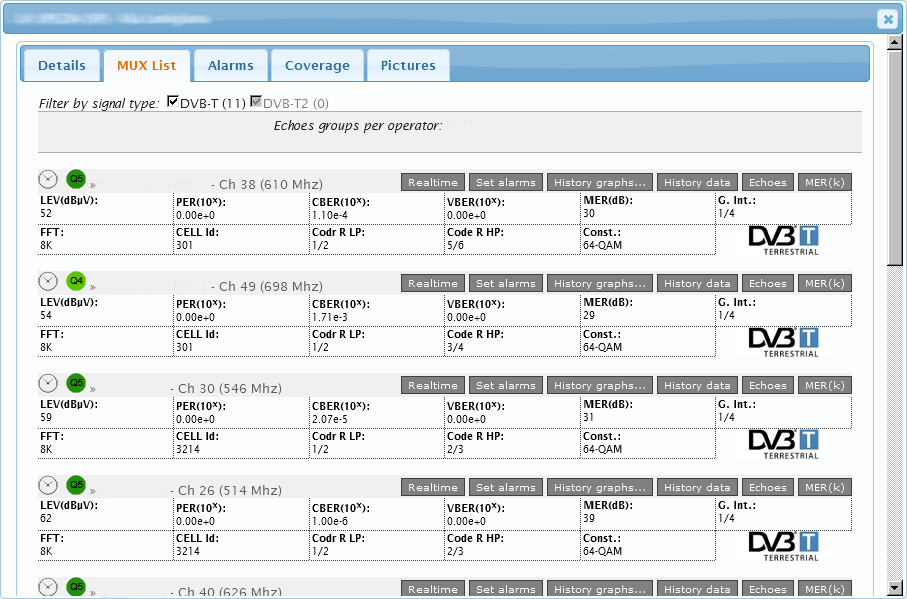Expand the » arrow on the Ch 38 row
This screenshot has height=599, width=907.
[x=93, y=186]
